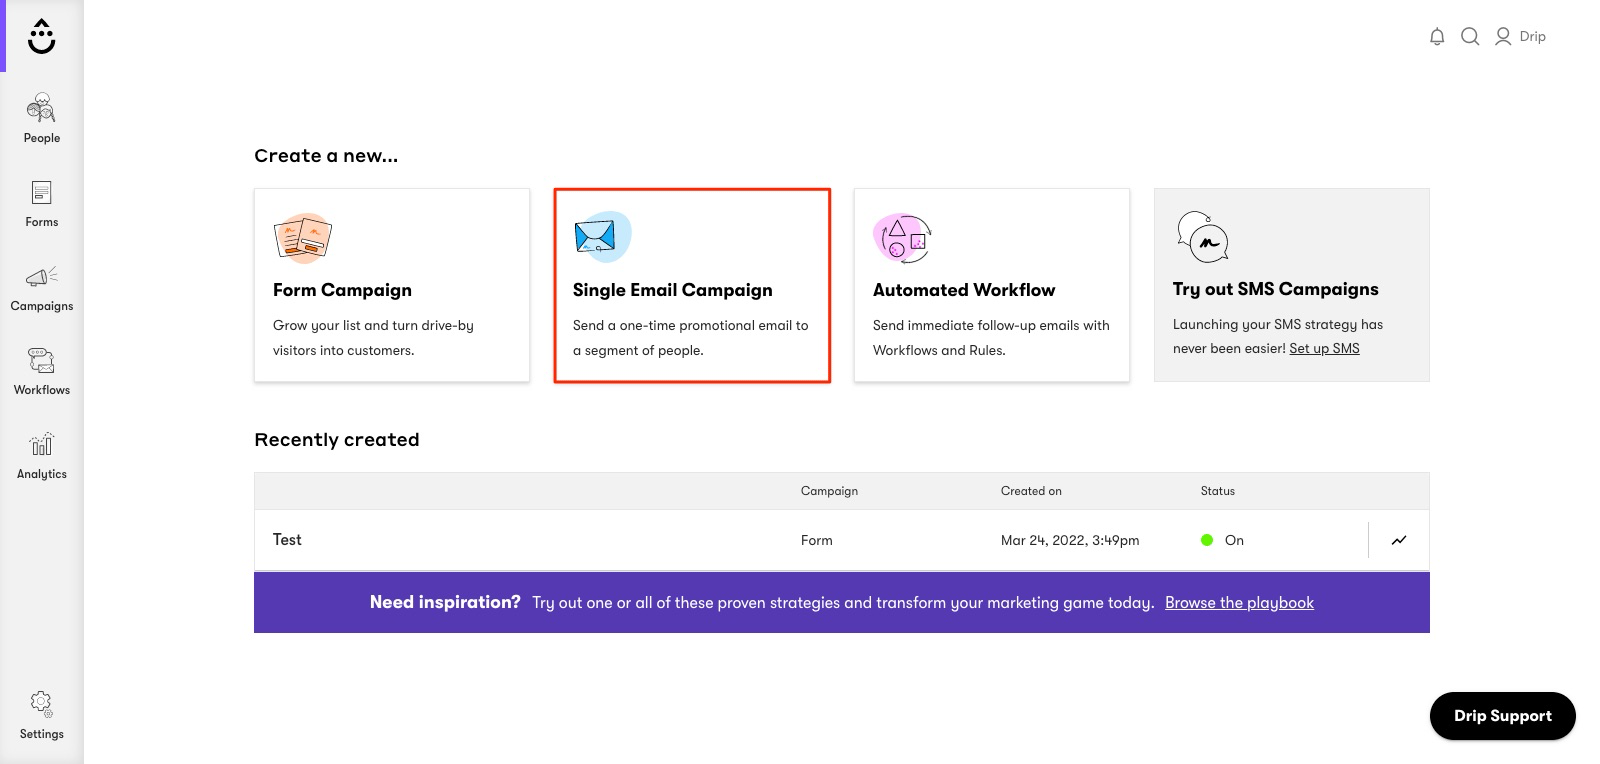View analytics trend icon for Test

1399,540
